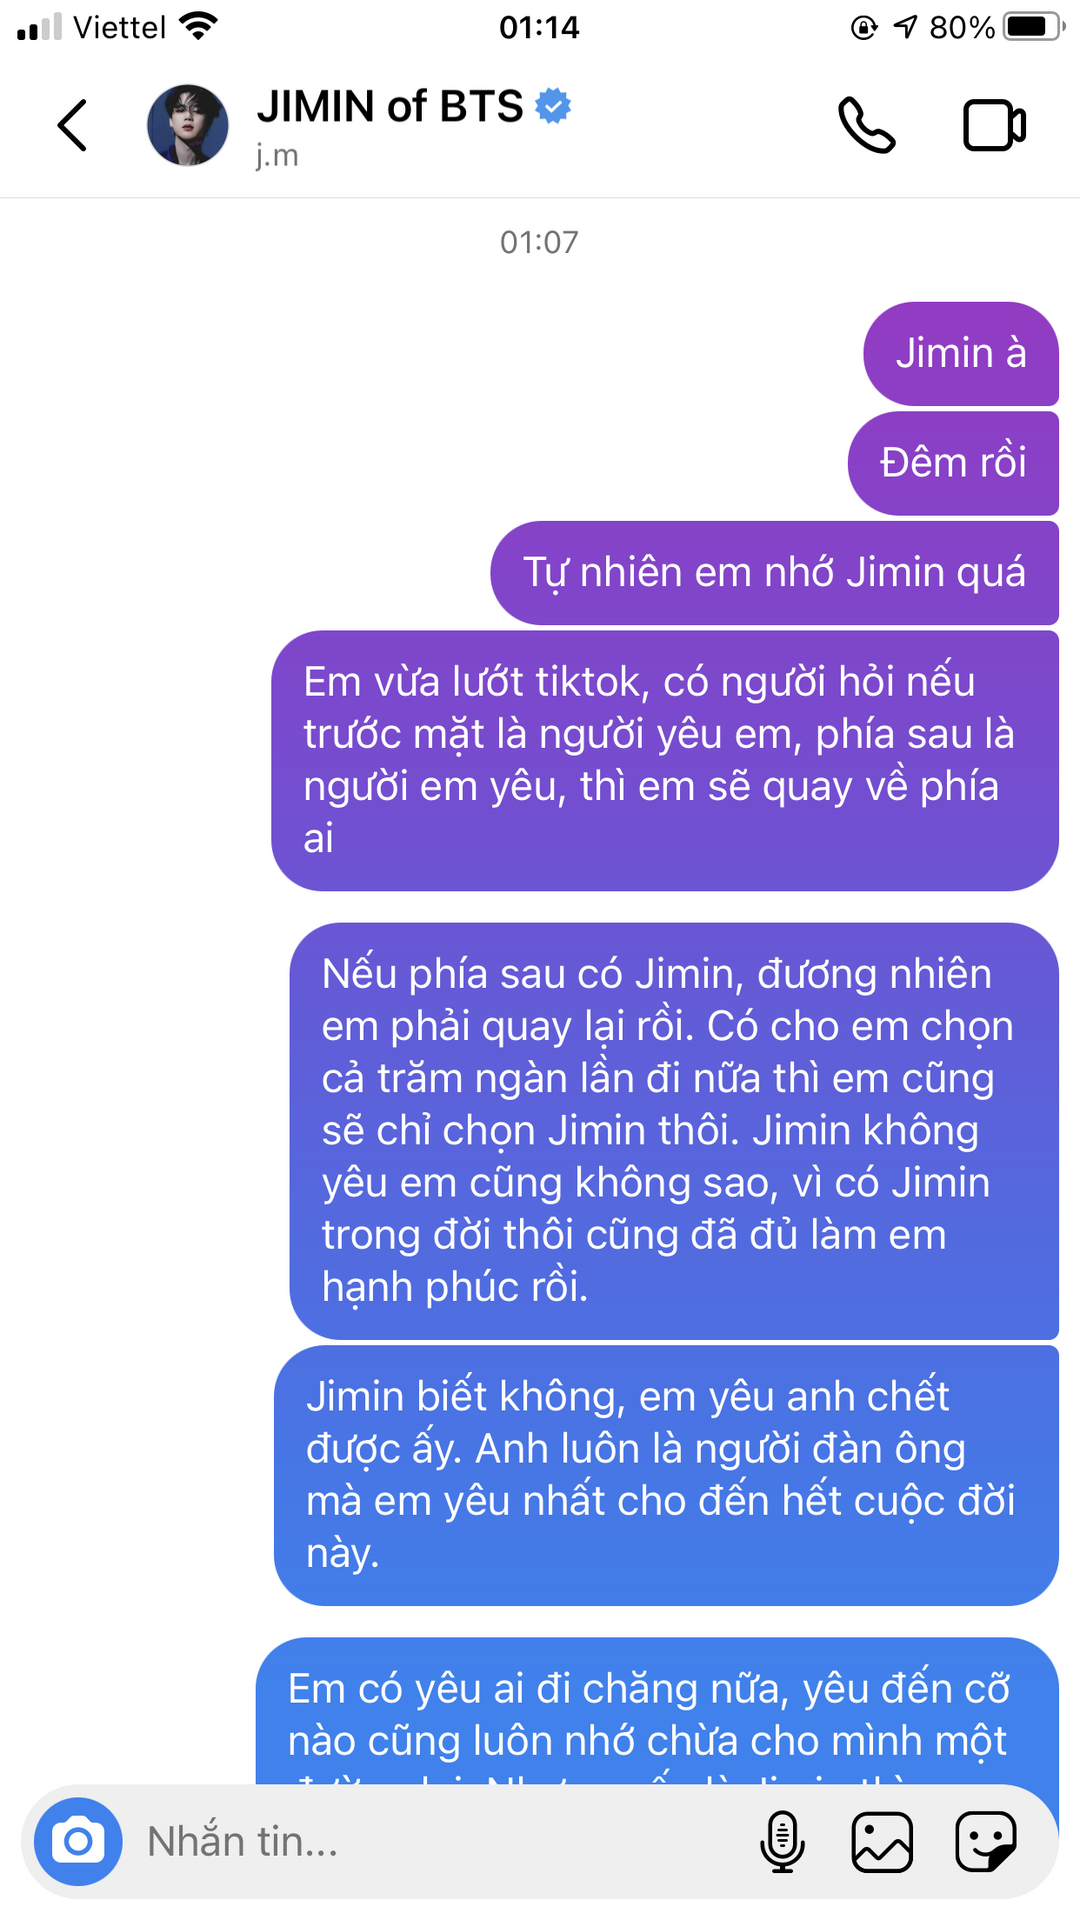The height and width of the screenshot is (1920, 1080).
Task: Tap the 'Jimin biết không' message bubble
Action: pyautogui.click(x=666, y=1475)
